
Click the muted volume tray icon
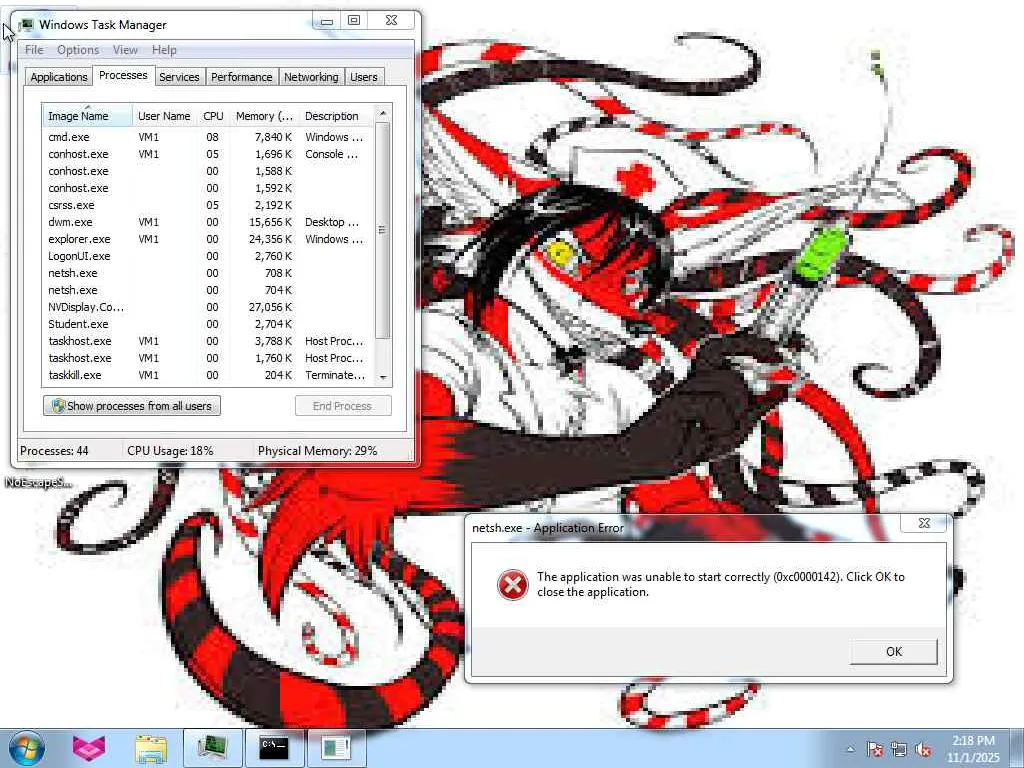[923, 750]
